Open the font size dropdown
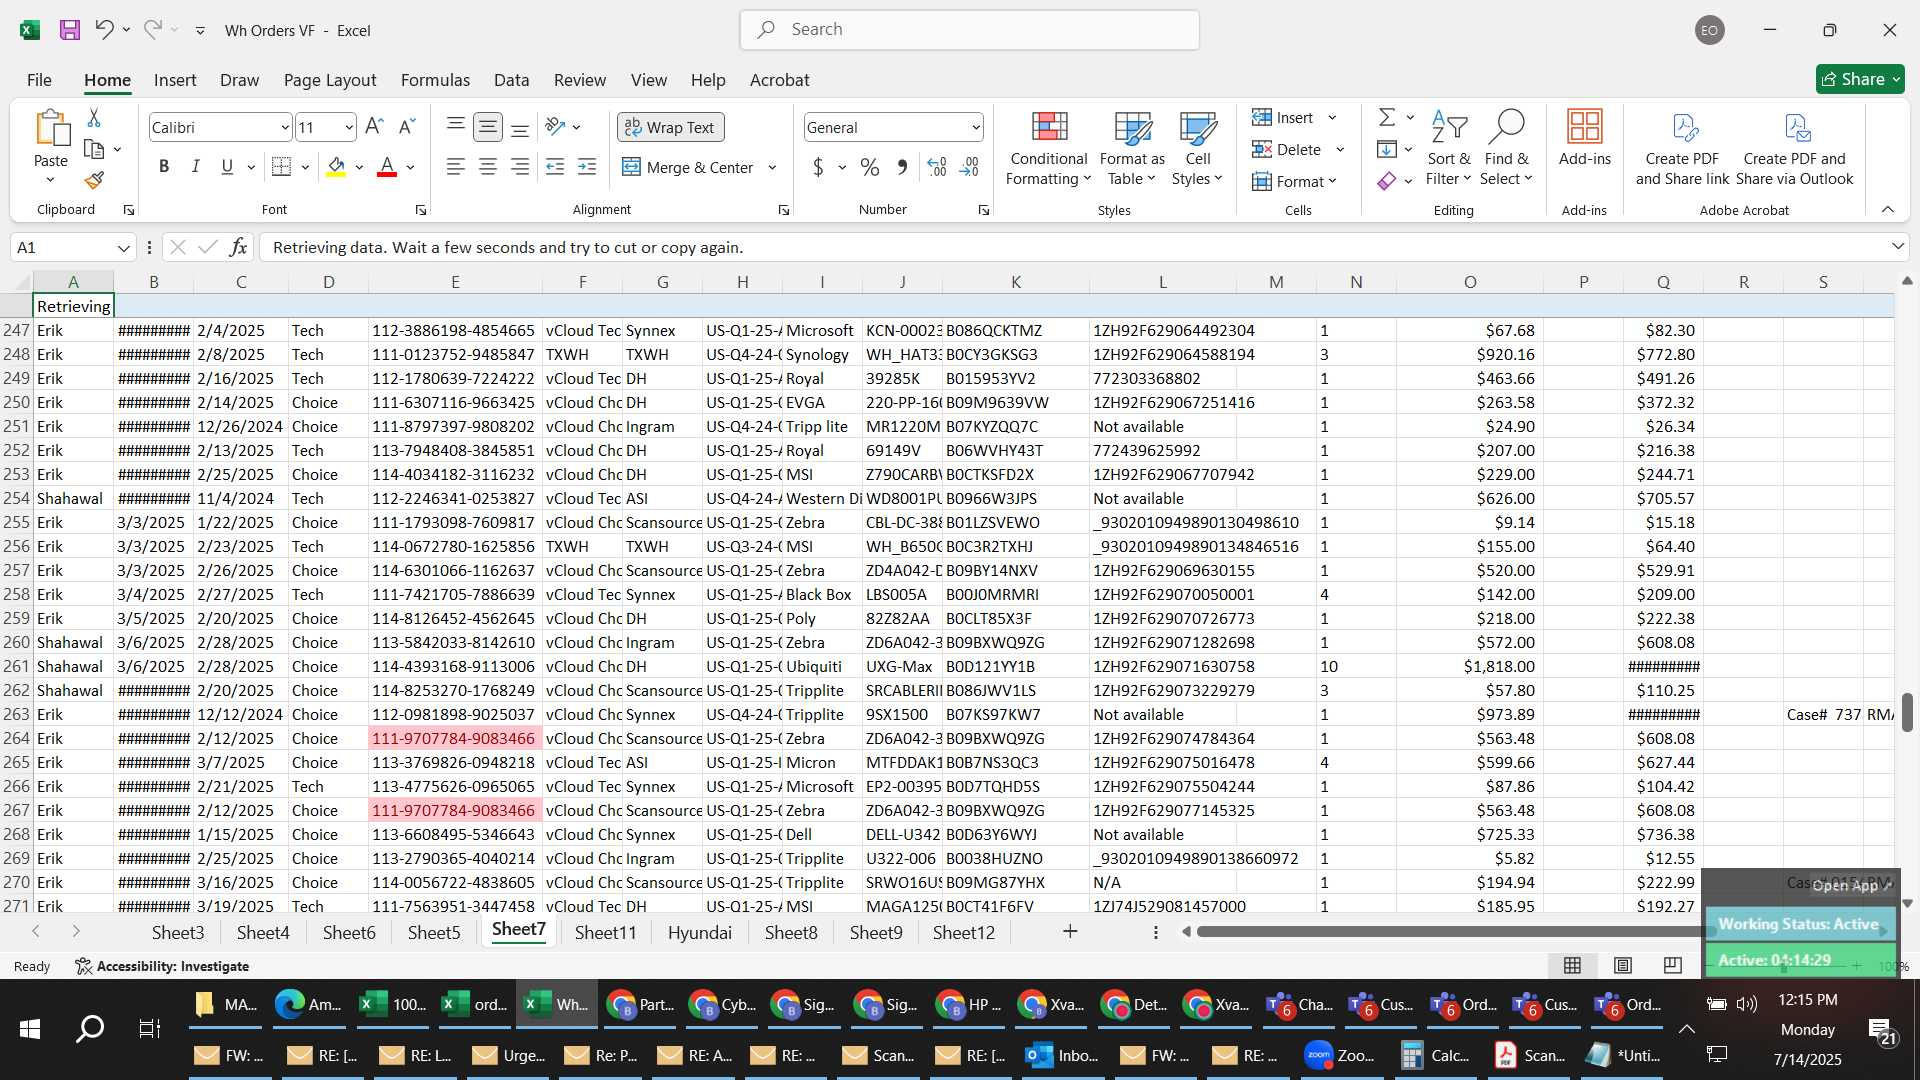 tap(349, 127)
